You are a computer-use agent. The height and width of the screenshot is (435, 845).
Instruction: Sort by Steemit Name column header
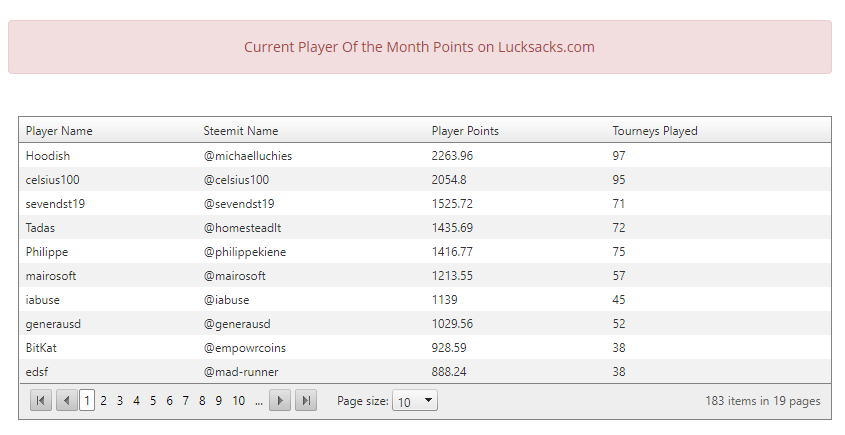[241, 131]
